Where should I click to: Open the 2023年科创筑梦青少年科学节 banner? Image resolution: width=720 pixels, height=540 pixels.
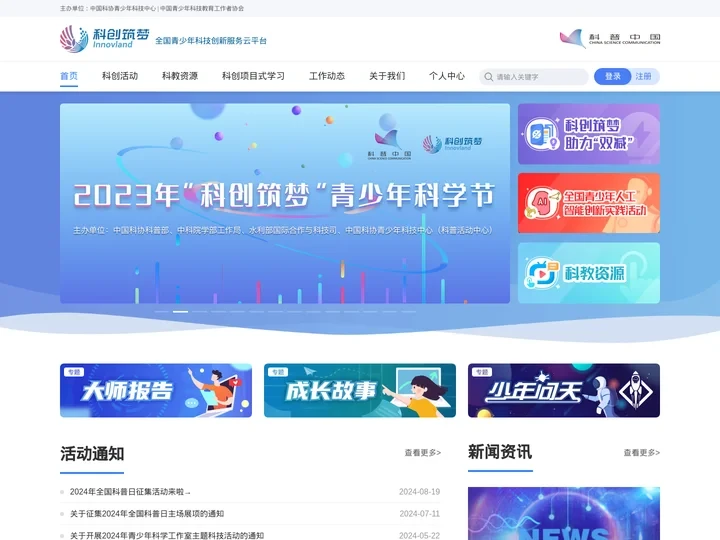click(285, 203)
